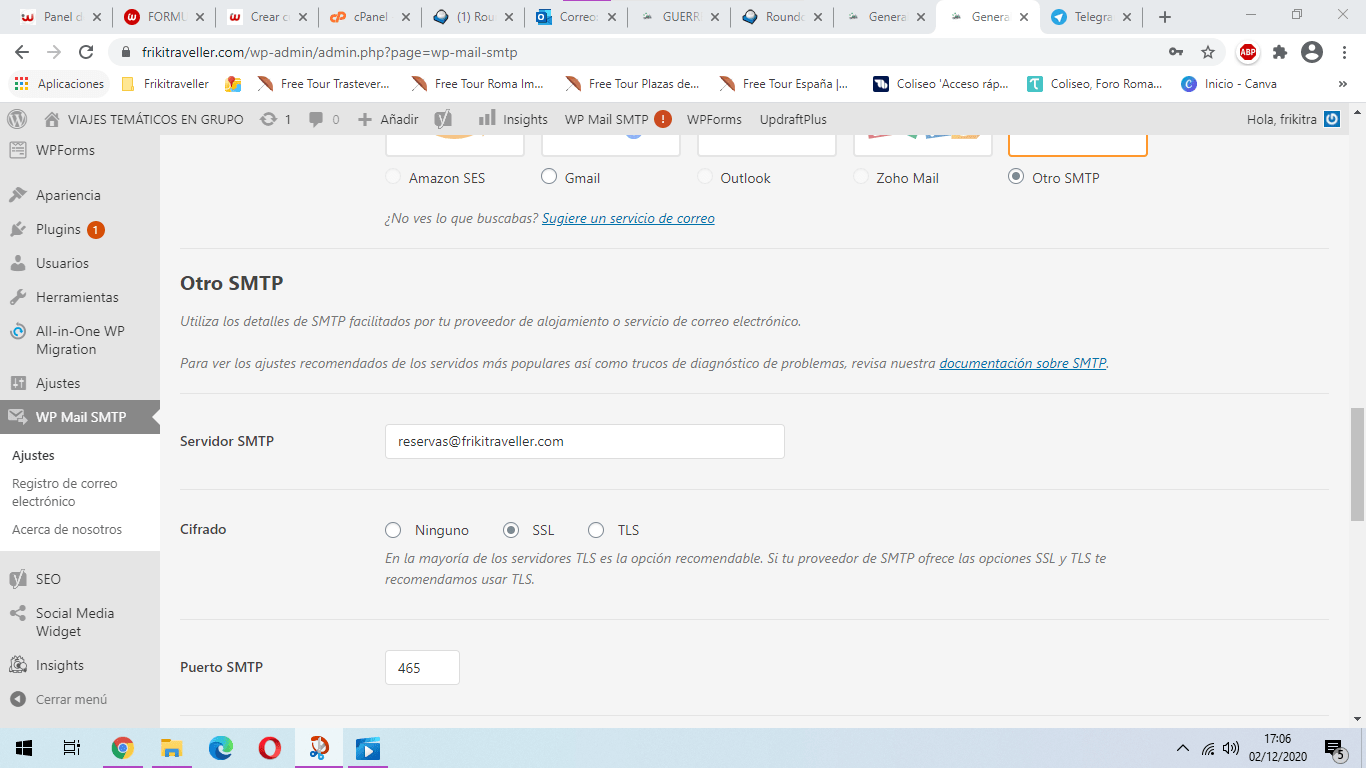Open the notification center icon
Image resolution: width=1366 pixels, height=768 pixels.
(1334, 748)
